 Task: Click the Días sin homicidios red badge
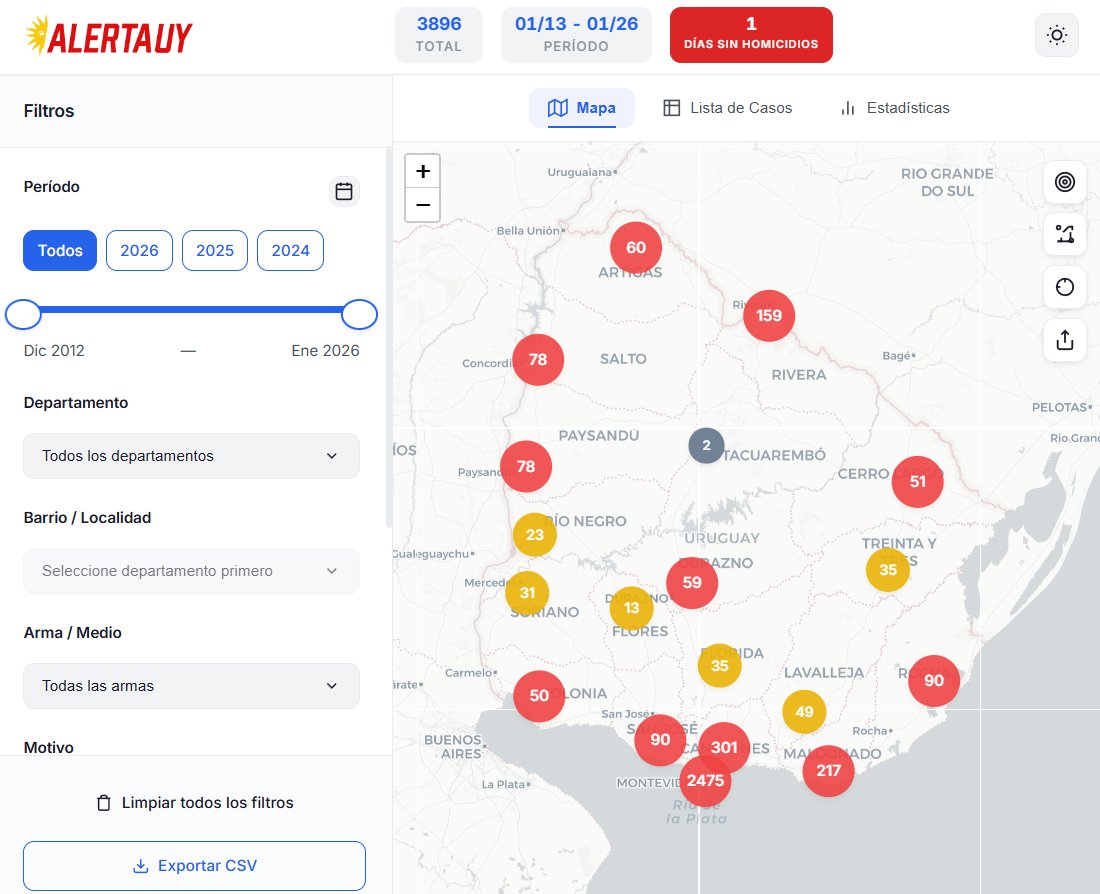(751, 35)
